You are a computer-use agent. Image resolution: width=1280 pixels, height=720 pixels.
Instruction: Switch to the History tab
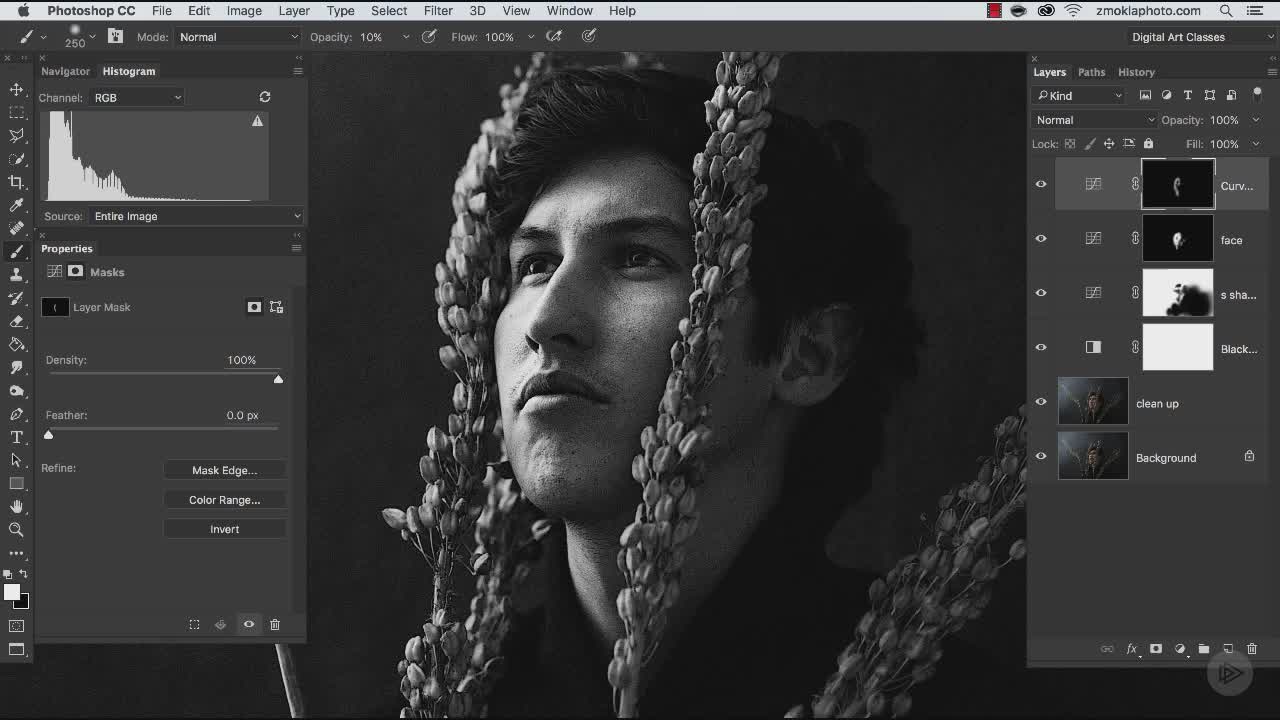pos(1136,72)
